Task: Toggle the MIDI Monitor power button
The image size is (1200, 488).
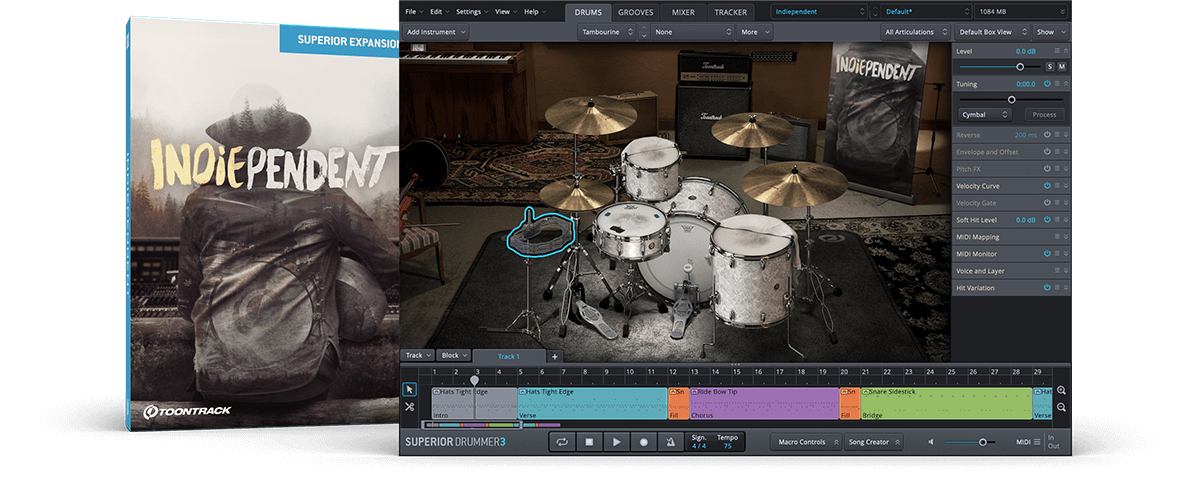Action: (x=1047, y=254)
